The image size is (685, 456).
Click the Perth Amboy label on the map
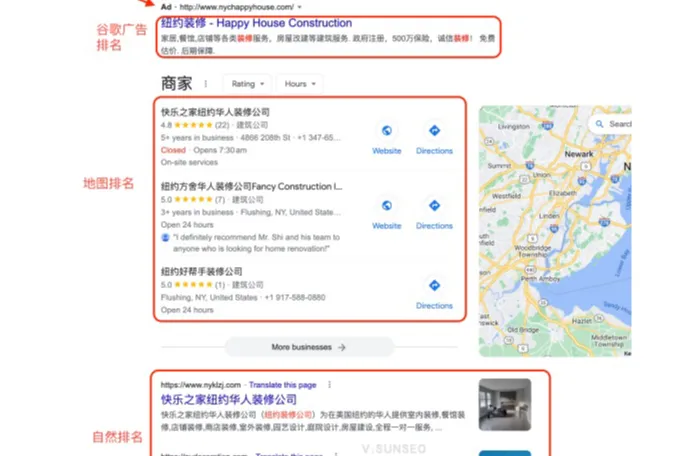point(540,279)
